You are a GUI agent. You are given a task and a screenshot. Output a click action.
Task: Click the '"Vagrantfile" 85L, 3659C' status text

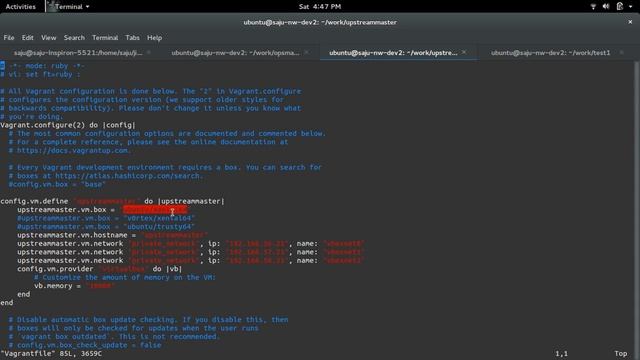click(51, 353)
